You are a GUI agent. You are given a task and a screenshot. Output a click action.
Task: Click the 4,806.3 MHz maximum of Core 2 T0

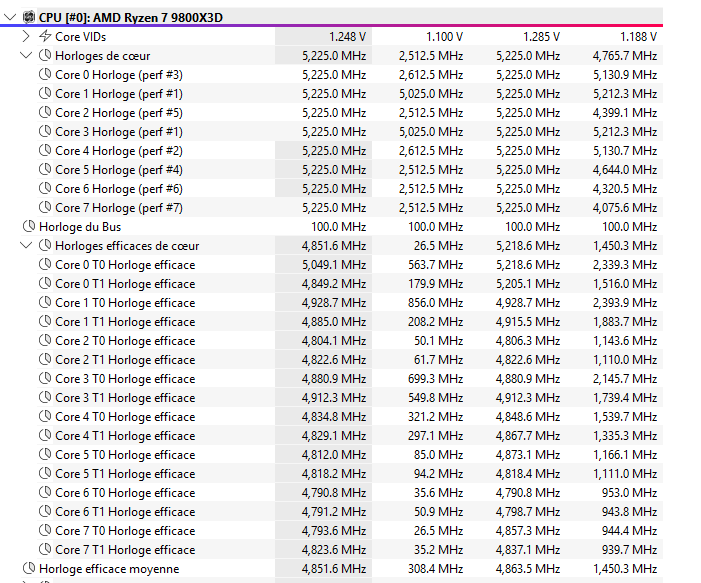click(528, 341)
